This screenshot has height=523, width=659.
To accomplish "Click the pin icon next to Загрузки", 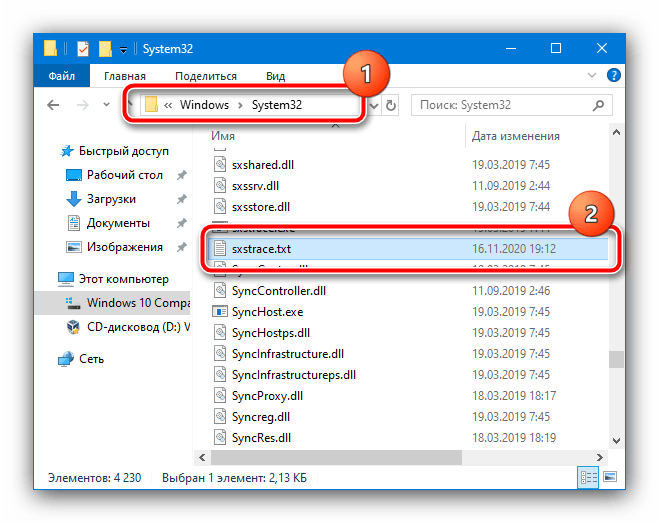I will click(x=182, y=199).
